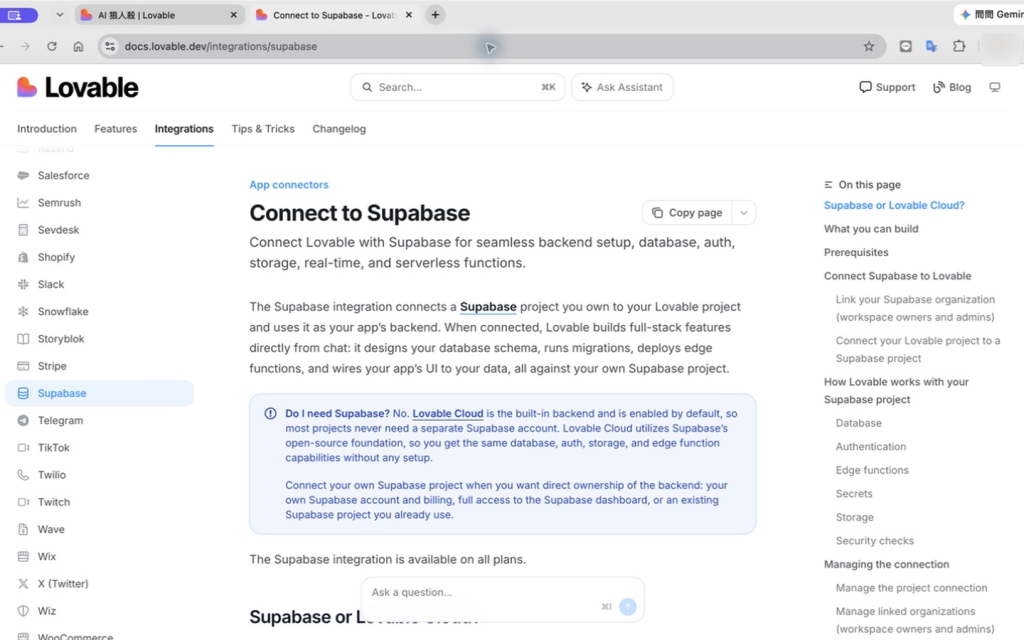Jump to Supabase or Lovable Cloud? section
Viewport: 1024px width, 640px height.
point(894,205)
